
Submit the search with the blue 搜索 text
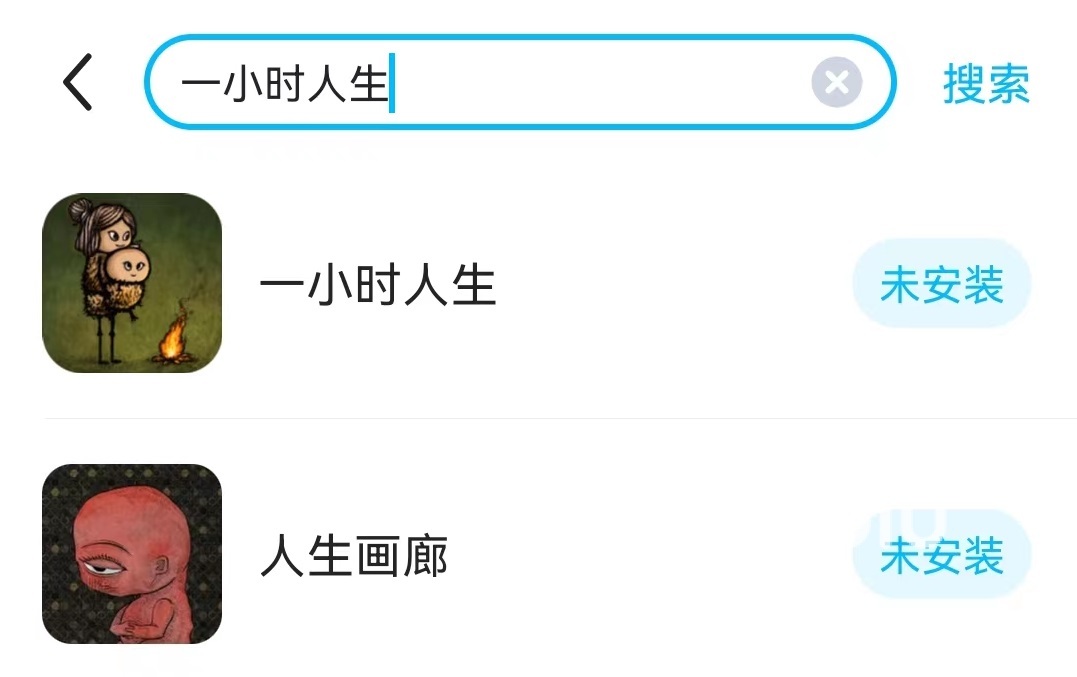(x=986, y=84)
